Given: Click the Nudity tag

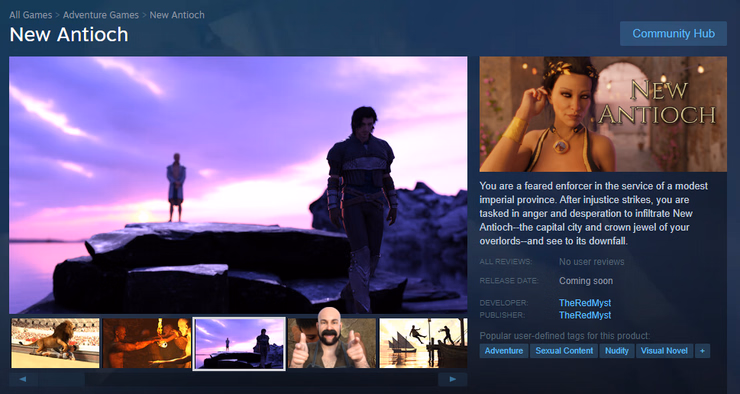Looking at the screenshot, I should click(617, 351).
